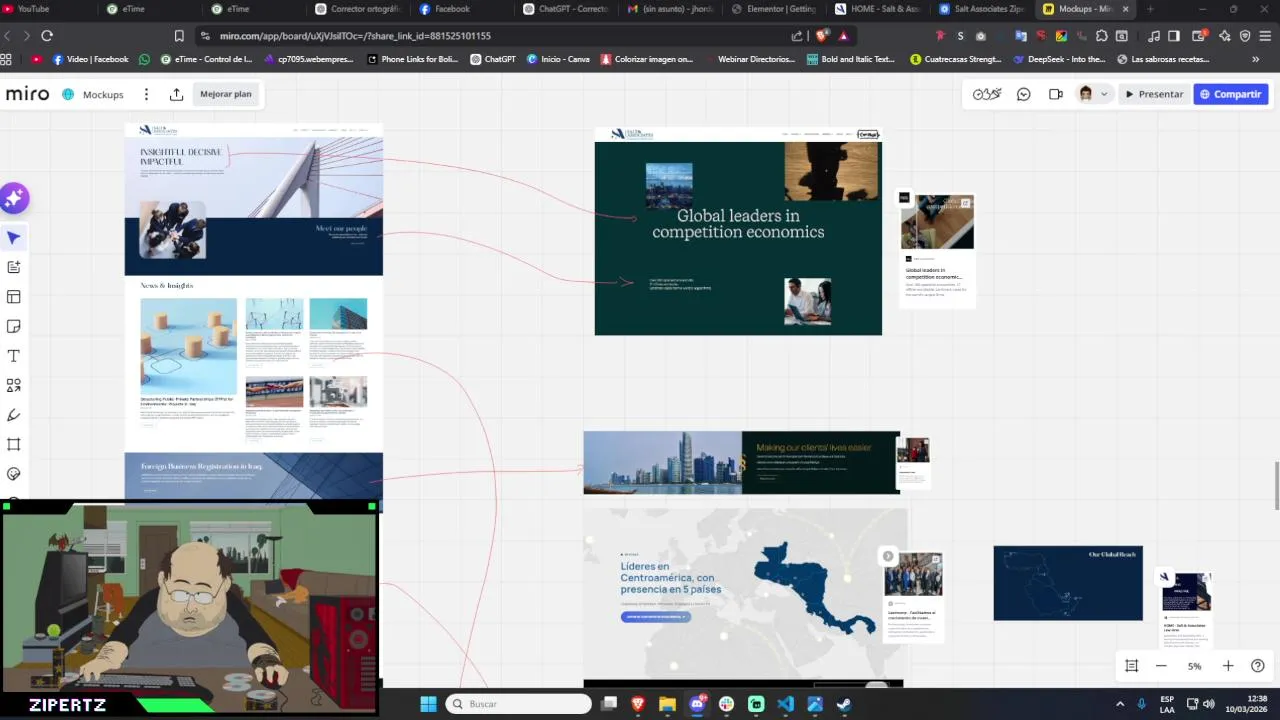Click the taskbar volume speaker icon
Screen dimensions: 1280x720
1208,704
